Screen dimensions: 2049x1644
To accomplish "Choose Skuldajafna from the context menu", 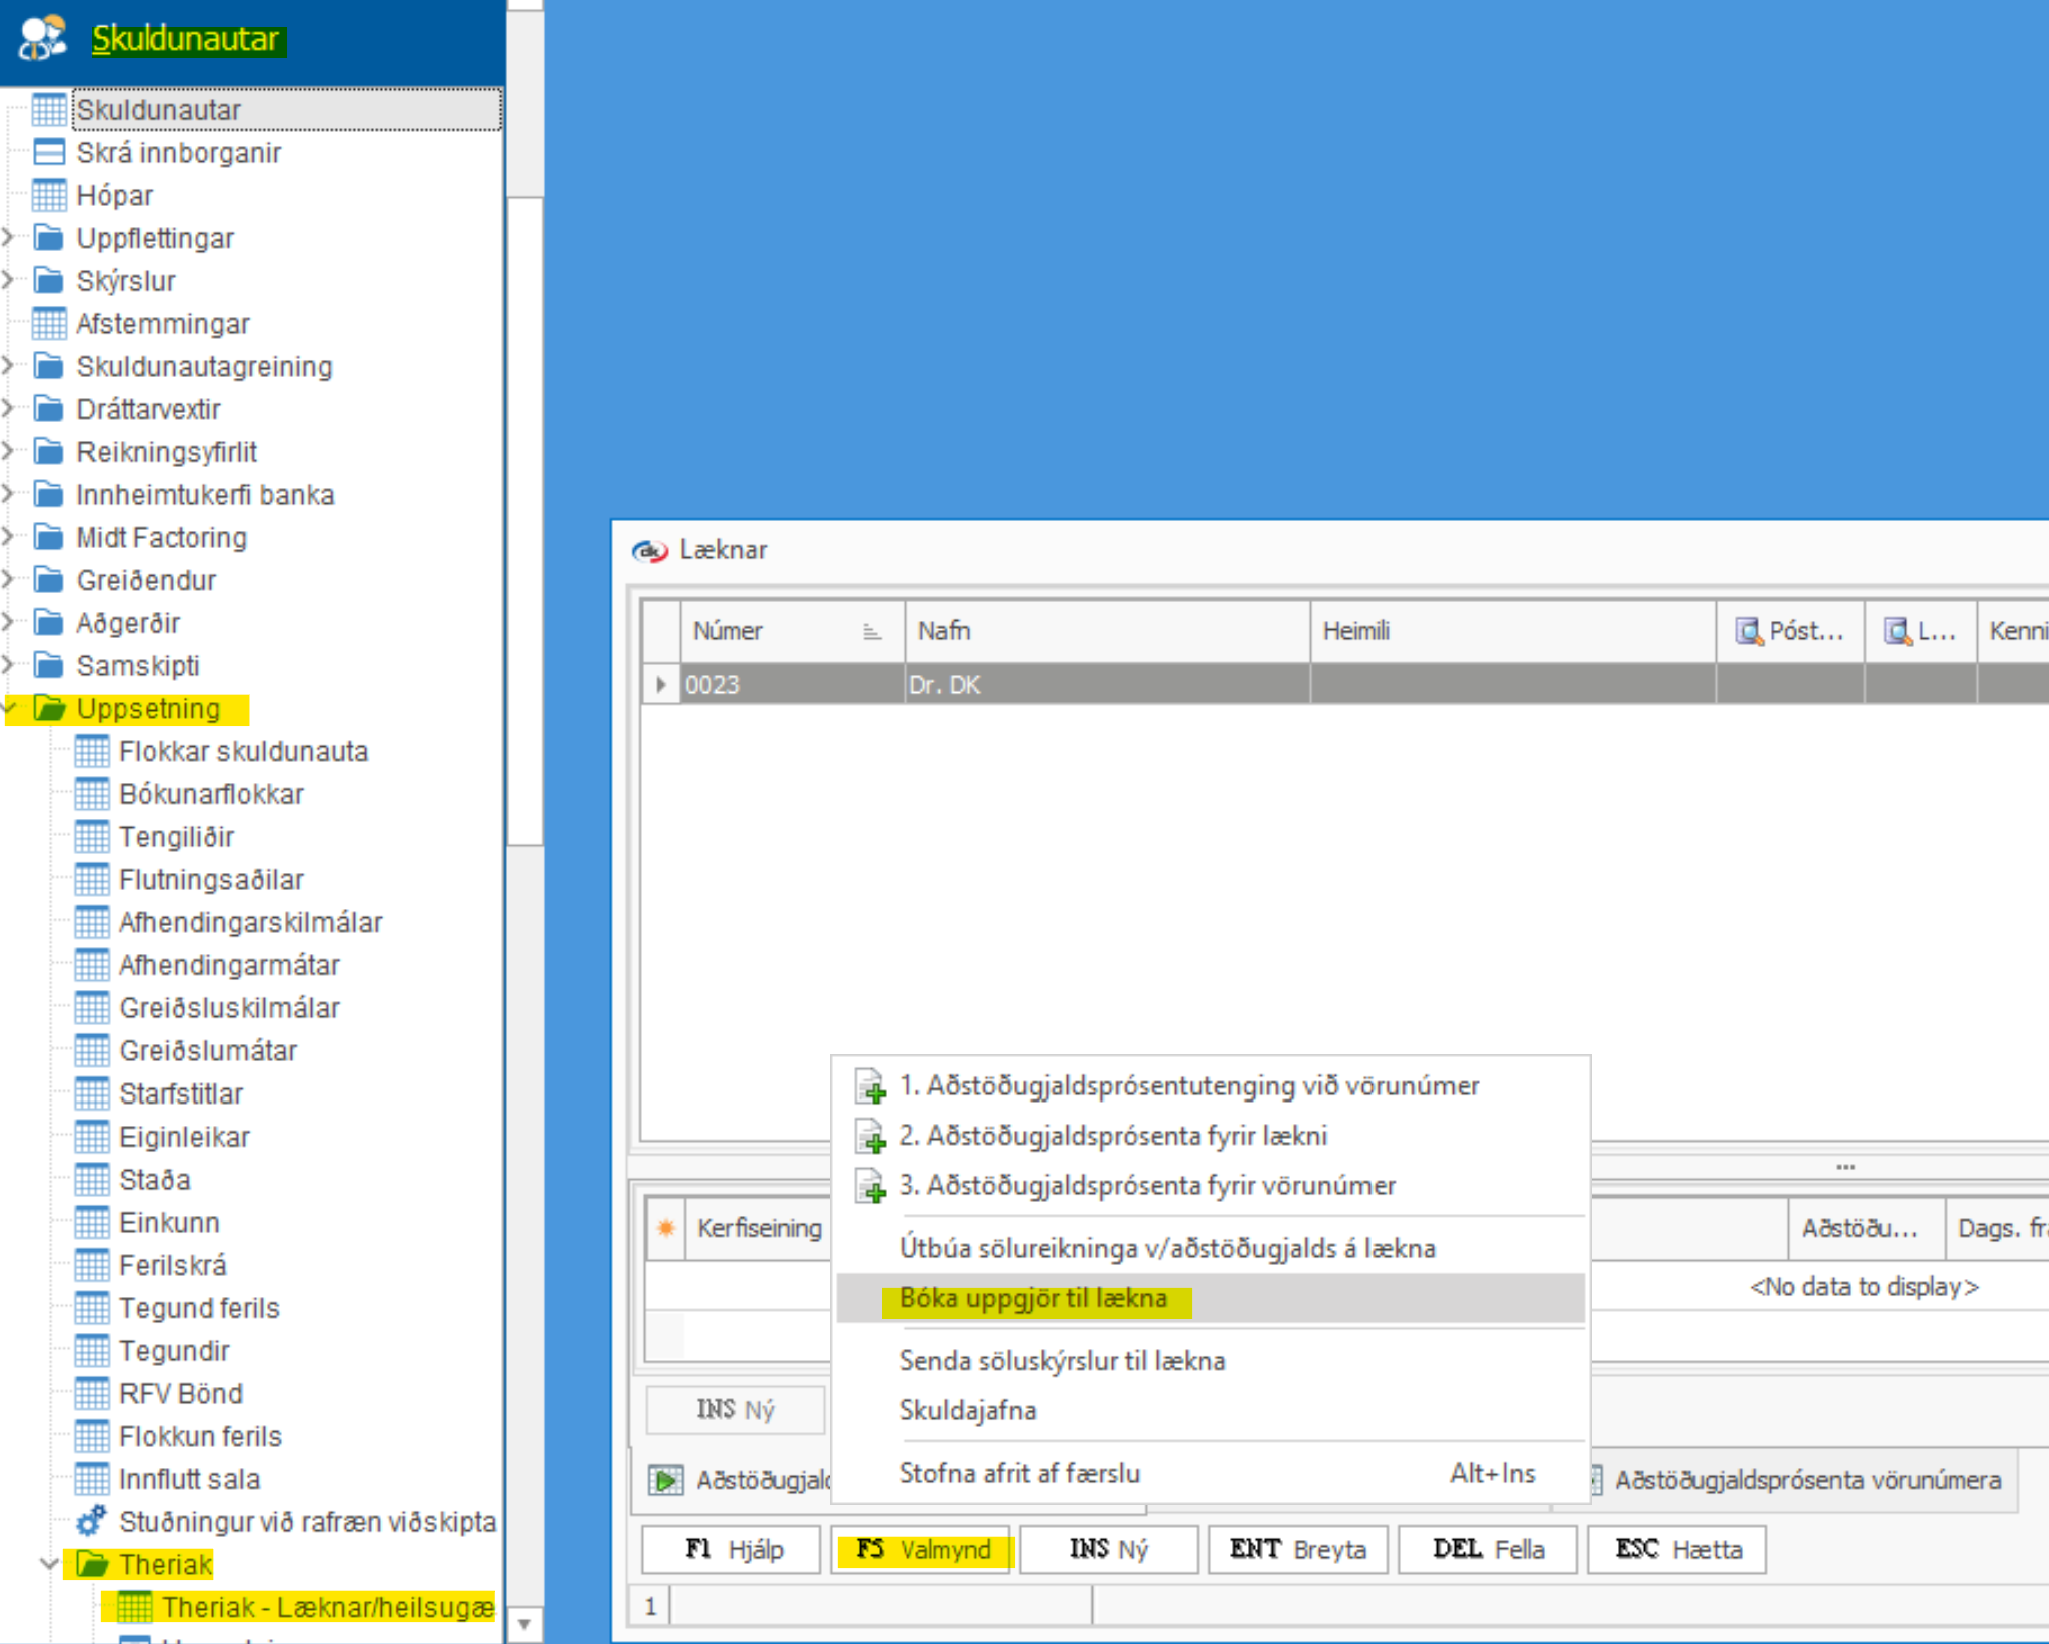I will [967, 1410].
